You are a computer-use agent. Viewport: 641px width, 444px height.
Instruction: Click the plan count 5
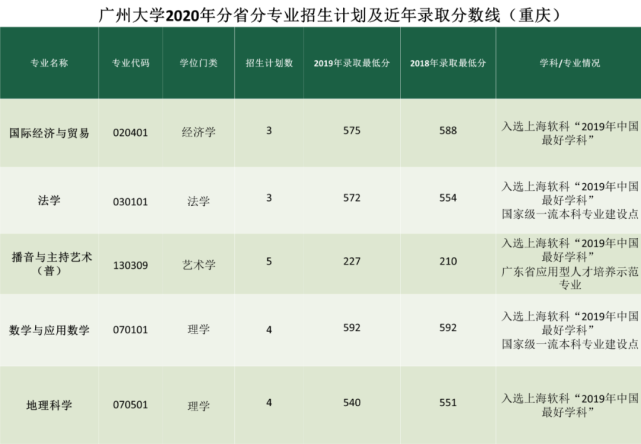(269, 261)
